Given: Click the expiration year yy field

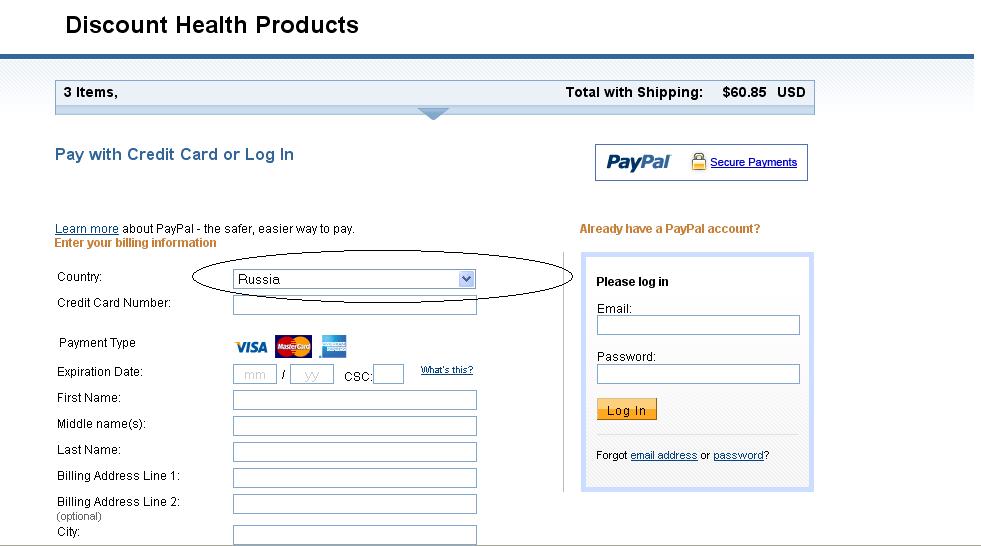Looking at the screenshot, I should [x=312, y=374].
